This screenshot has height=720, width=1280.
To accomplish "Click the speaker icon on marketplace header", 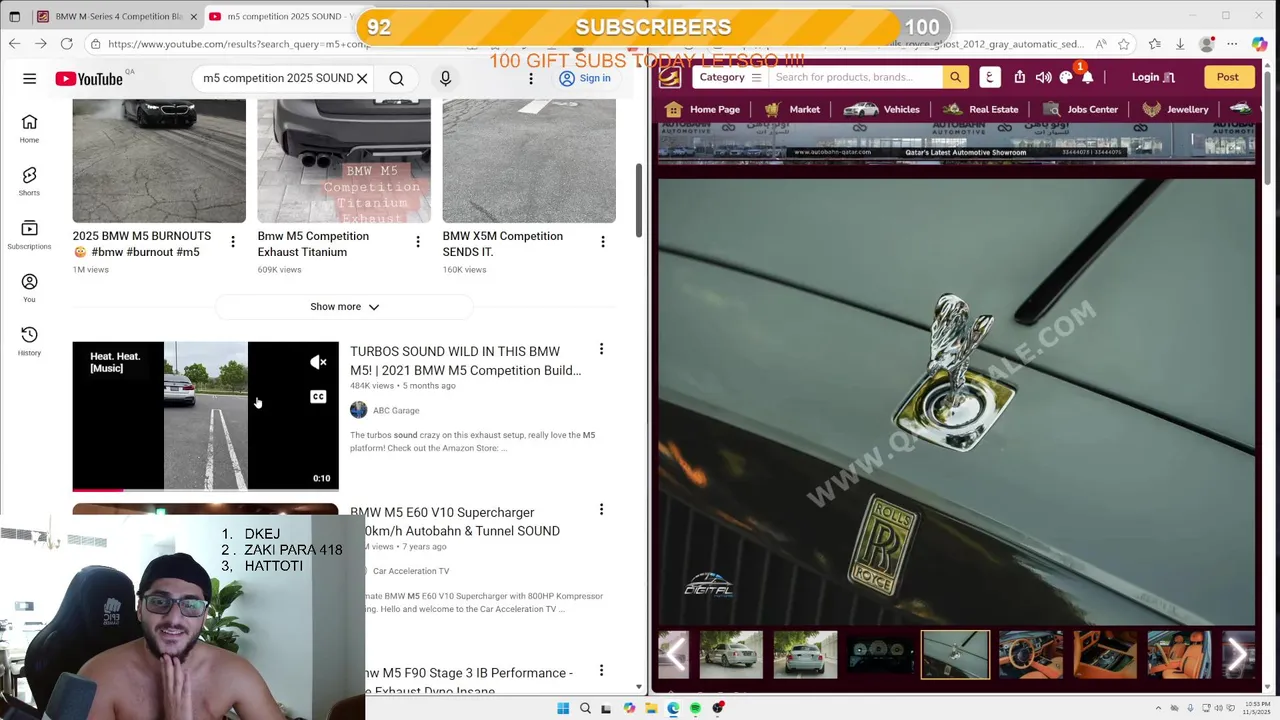I will click(x=1043, y=77).
